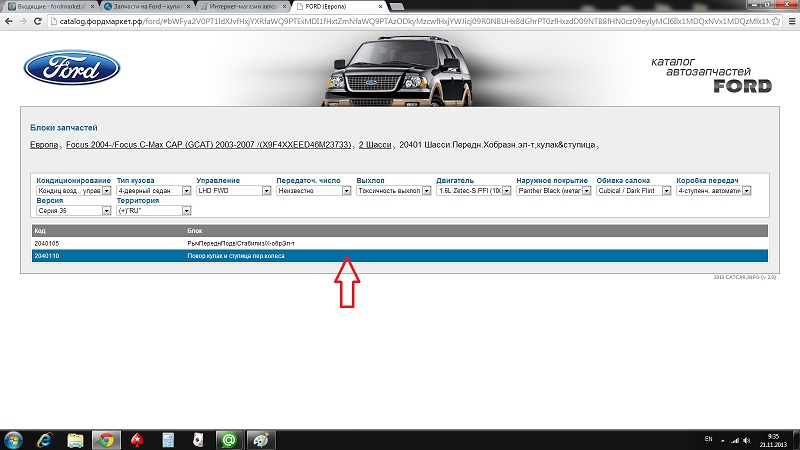
Task: Click the Блок column header
Action: [194, 231]
